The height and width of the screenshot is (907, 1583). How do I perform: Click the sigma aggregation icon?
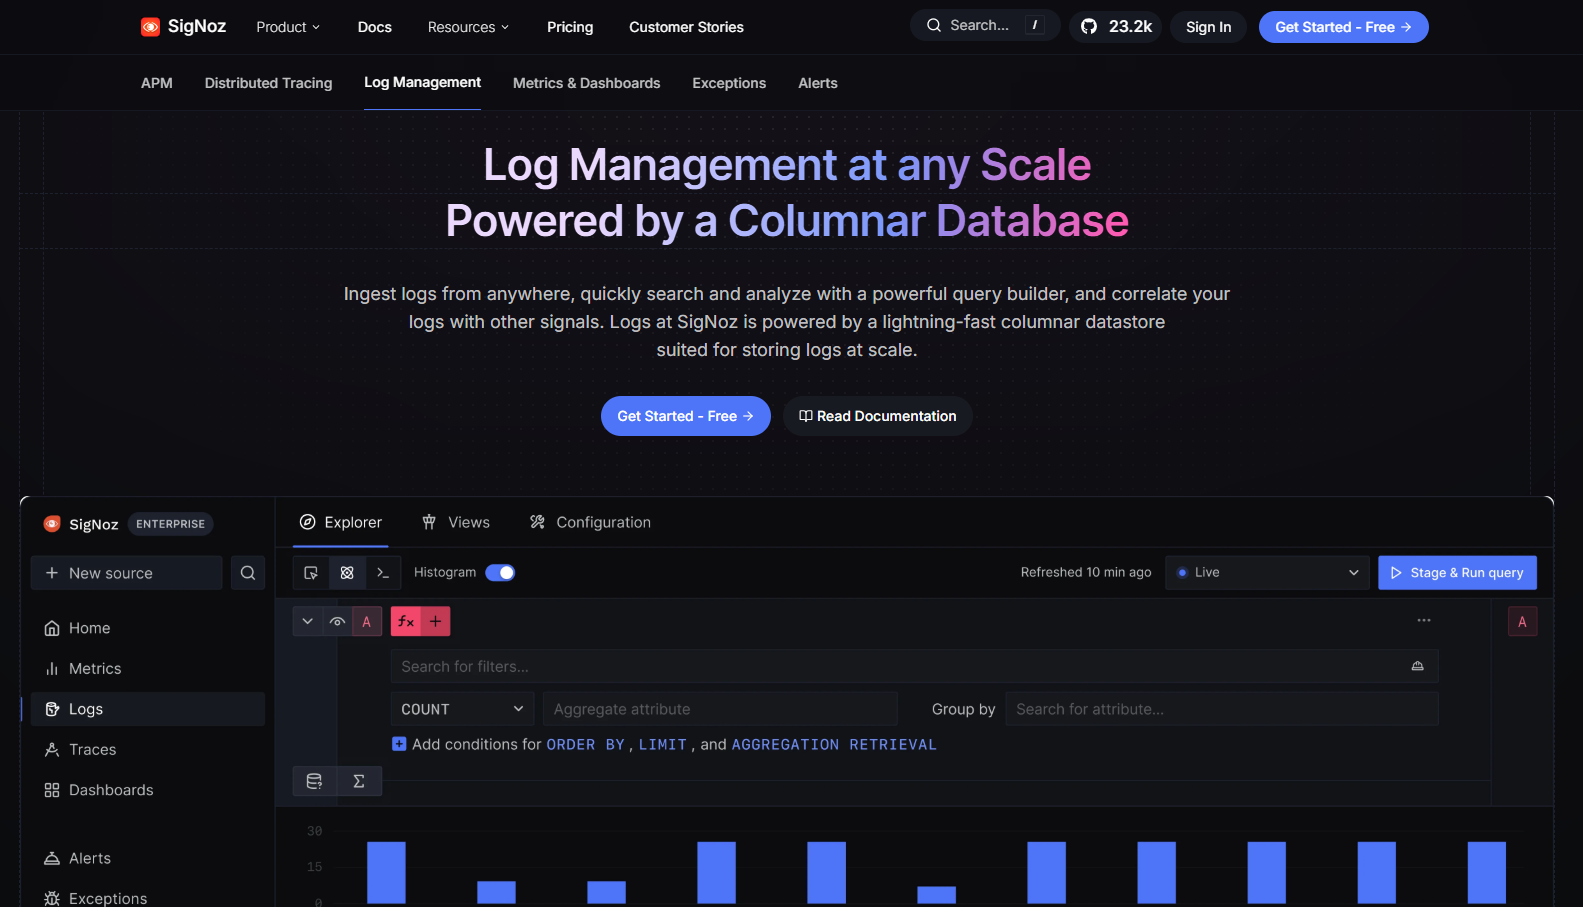coord(359,781)
